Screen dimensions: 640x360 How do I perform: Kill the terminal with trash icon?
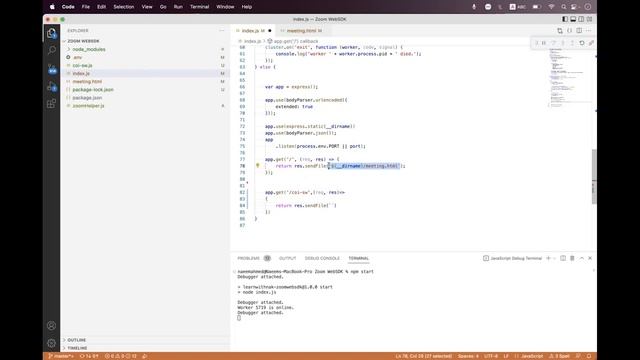pyautogui.click(x=572, y=258)
